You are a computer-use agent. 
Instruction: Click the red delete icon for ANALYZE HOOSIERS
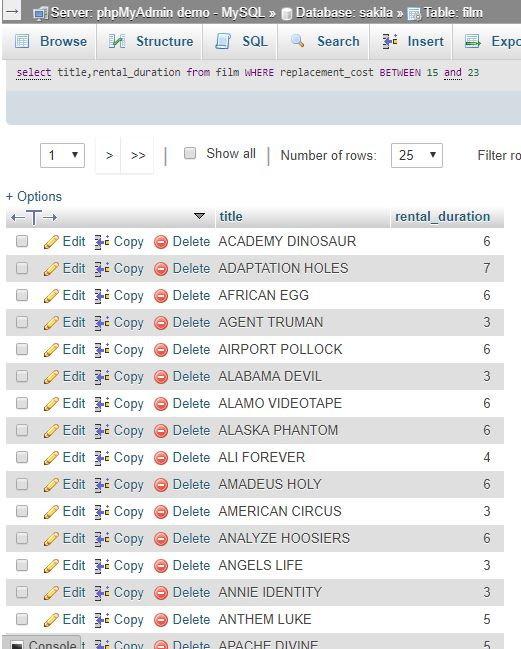[161, 539]
